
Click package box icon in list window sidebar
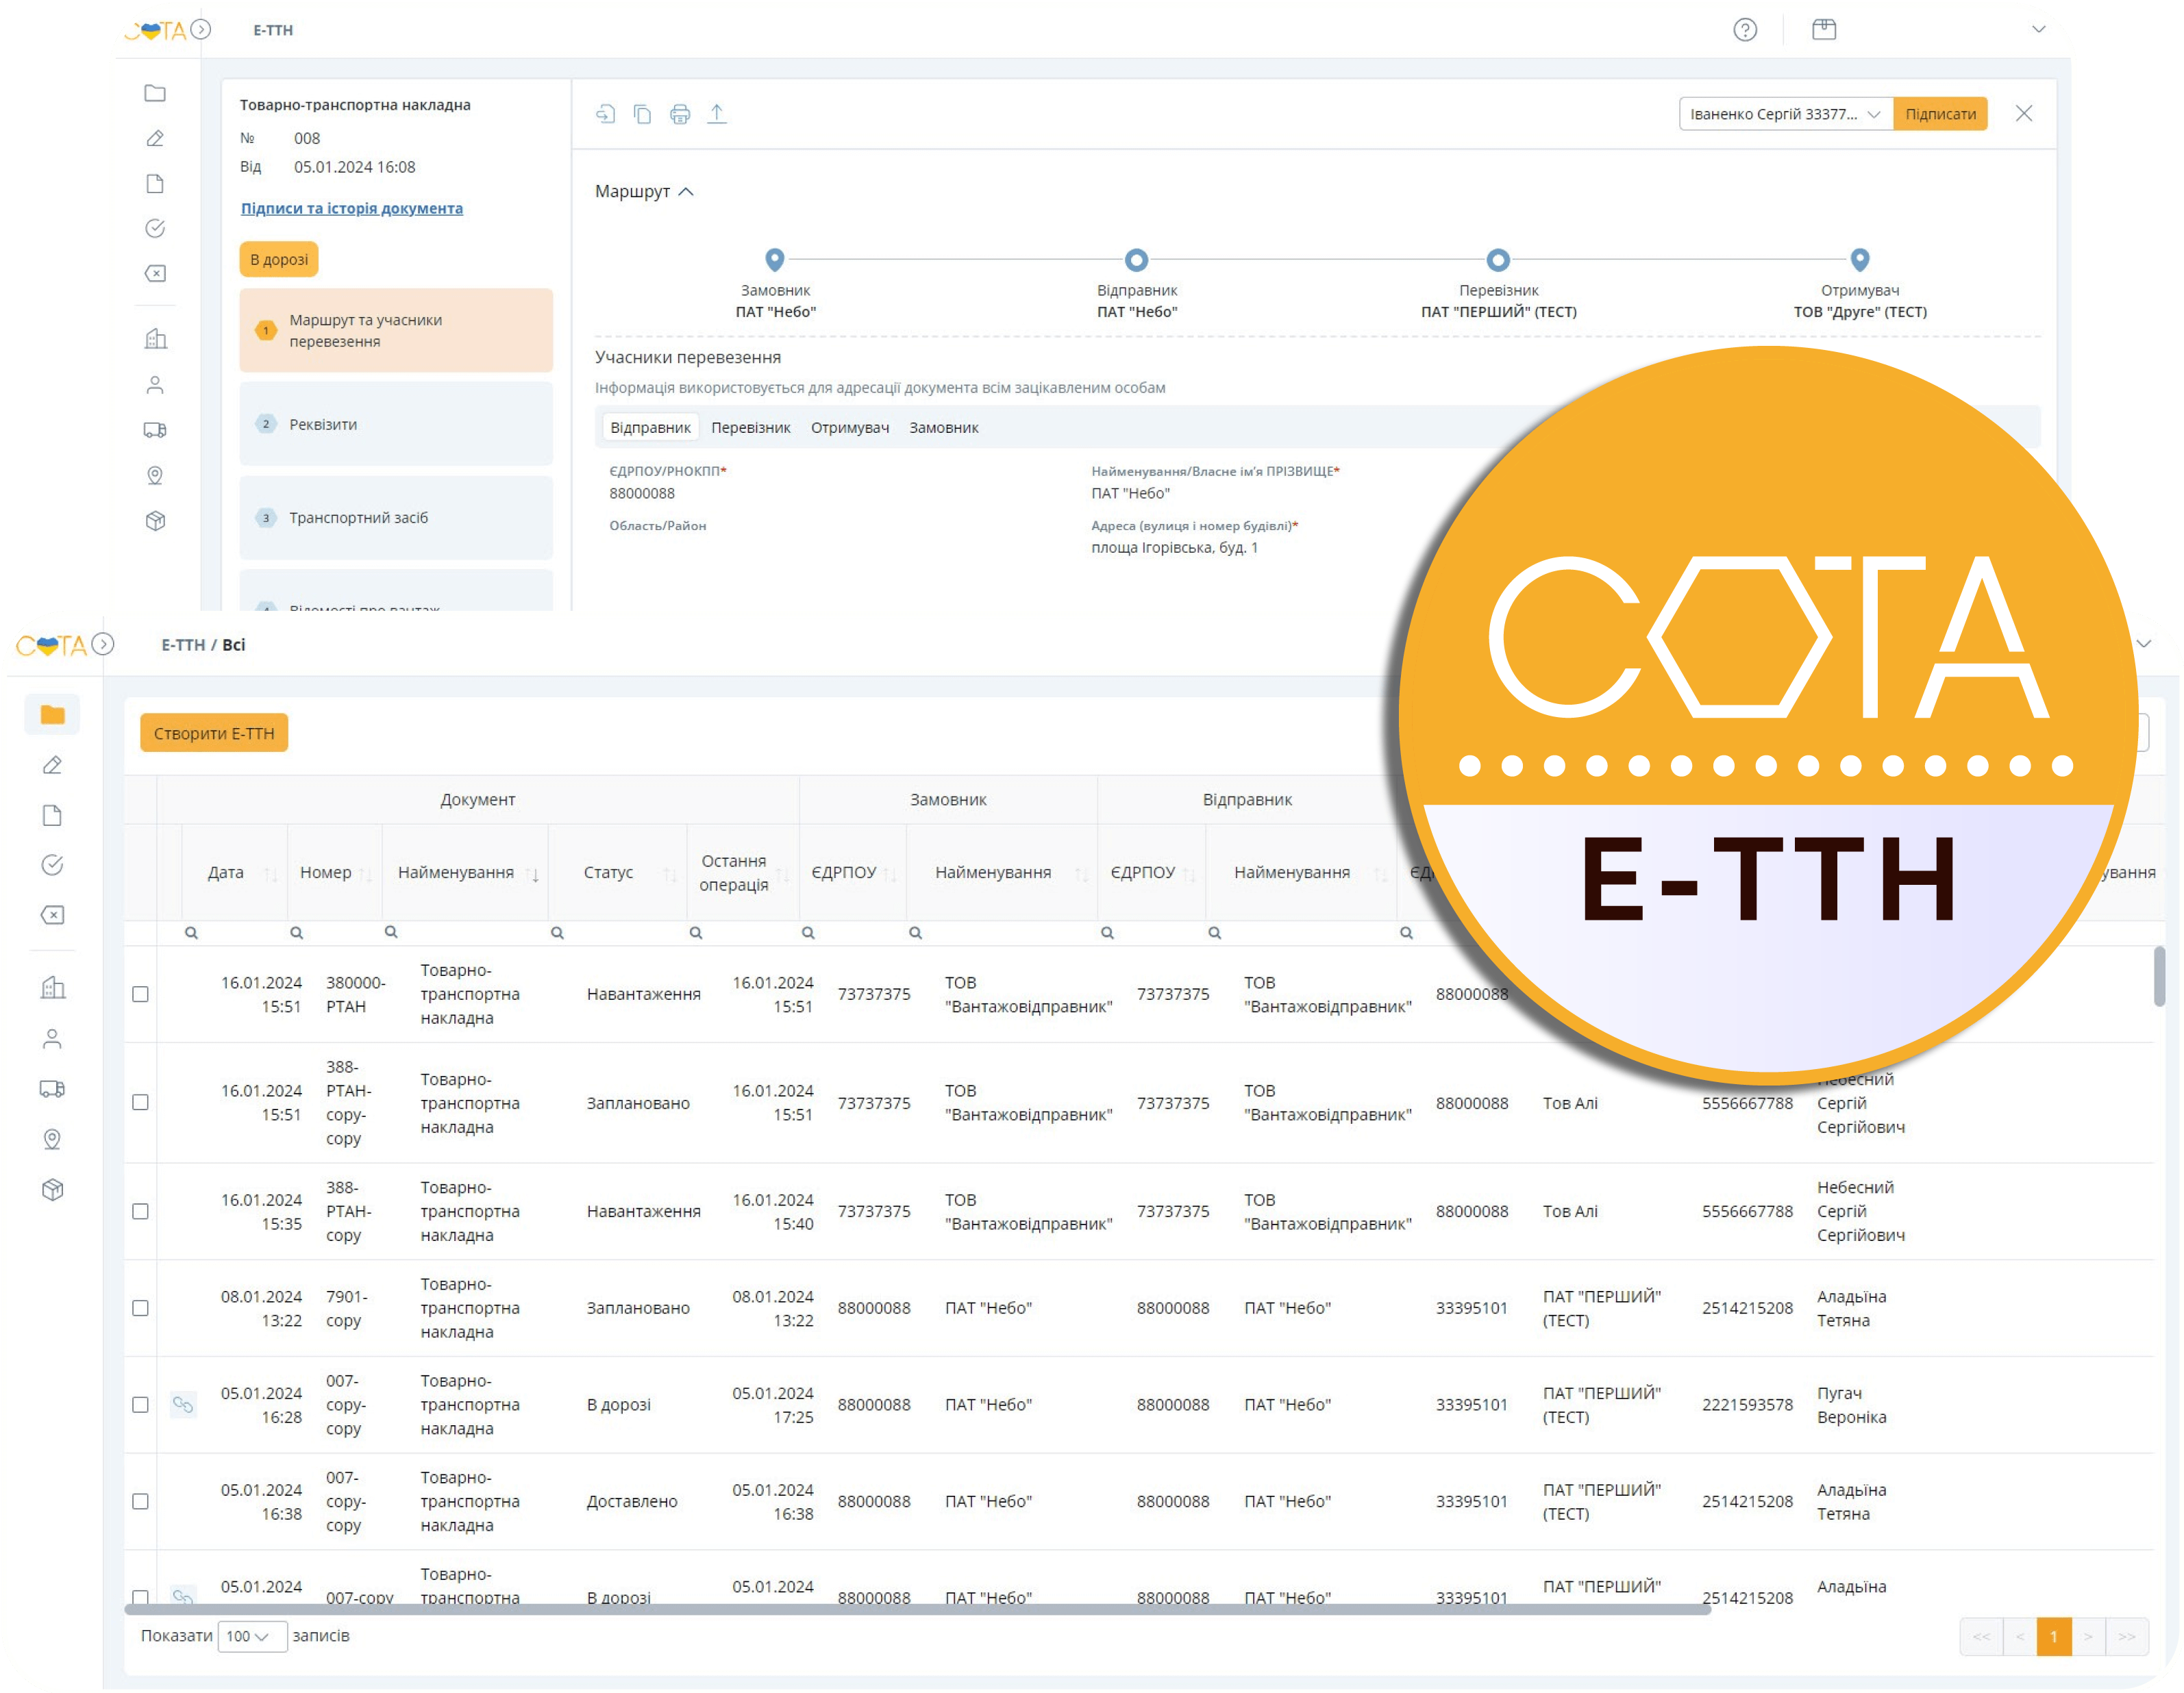pyautogui.click(x=53, y=1190)
